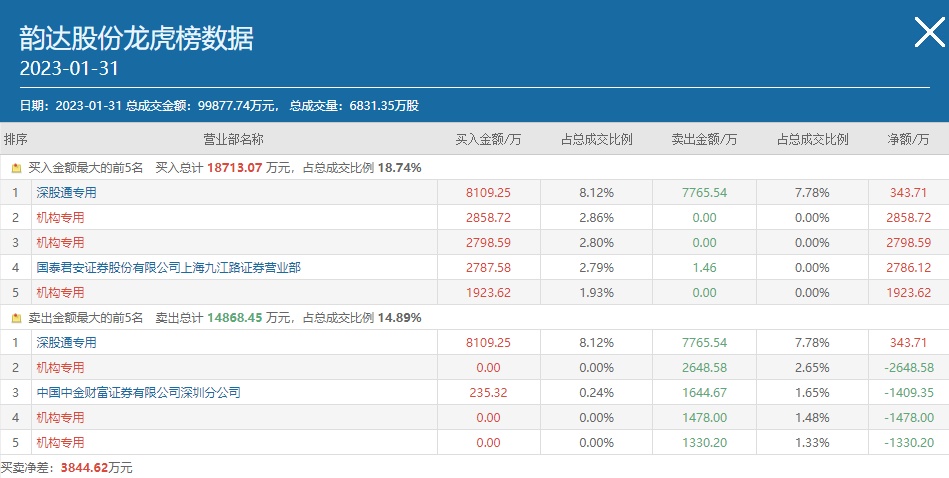Click the 营业部名称 column header
This screenshot has height=478, width=949.
233,139
